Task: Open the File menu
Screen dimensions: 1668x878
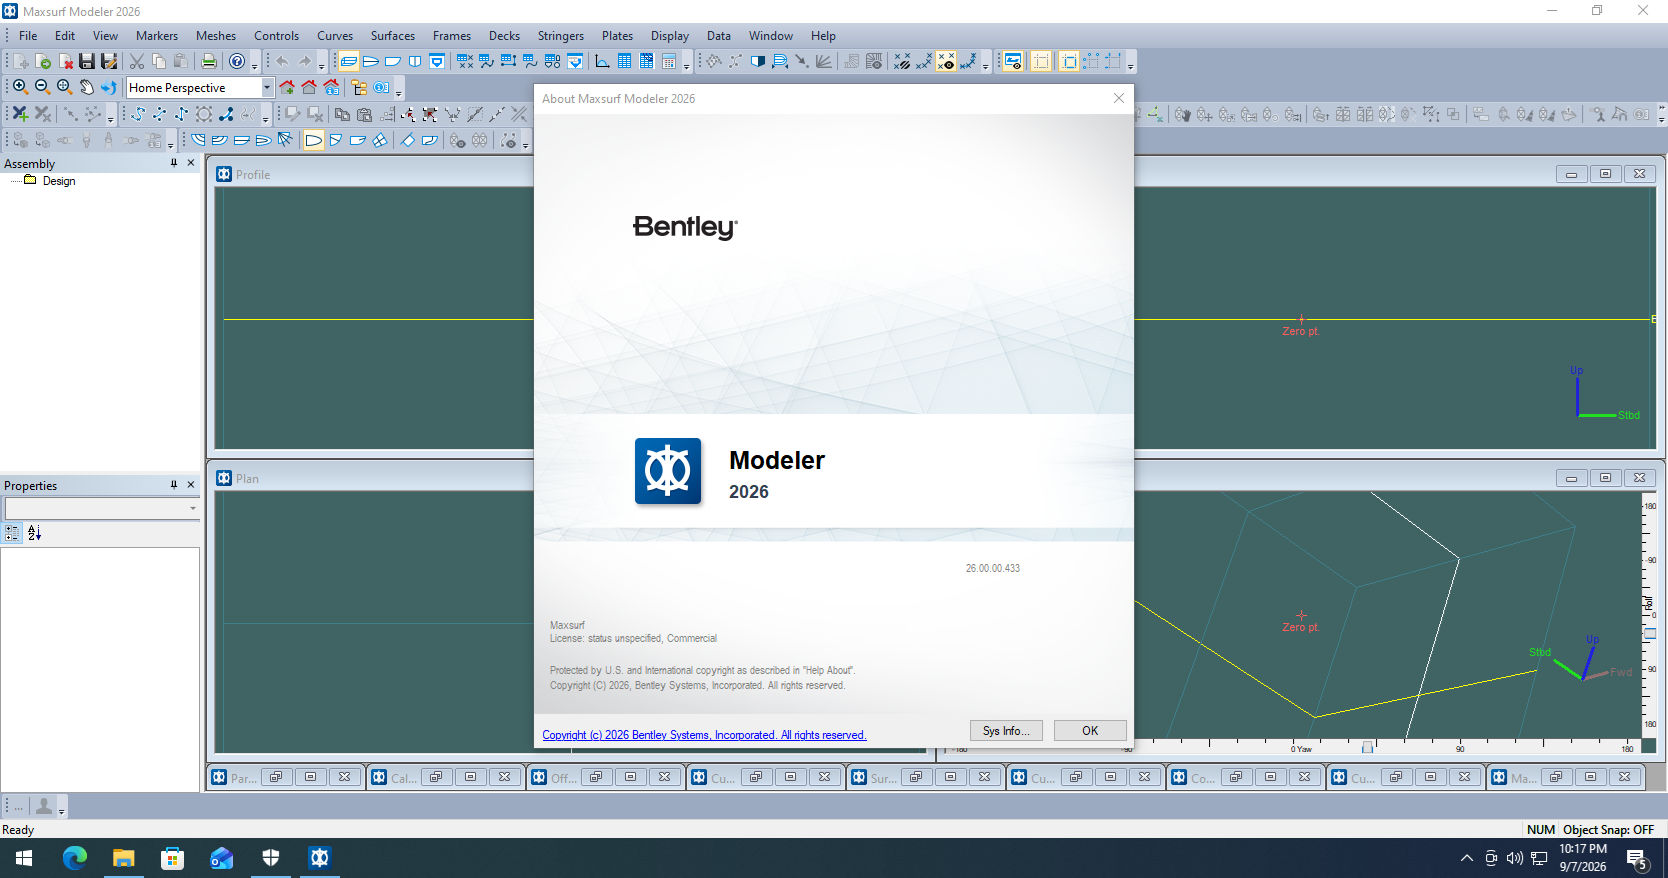Action: pyautogui.click(x=28, y=35)
